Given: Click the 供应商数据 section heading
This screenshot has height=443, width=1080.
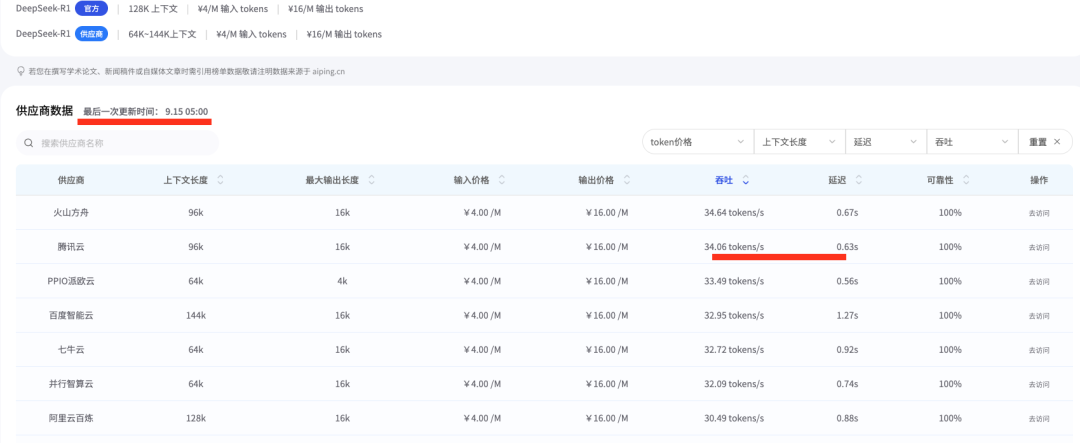Looking at the screenshot, I should click(44, 110).
